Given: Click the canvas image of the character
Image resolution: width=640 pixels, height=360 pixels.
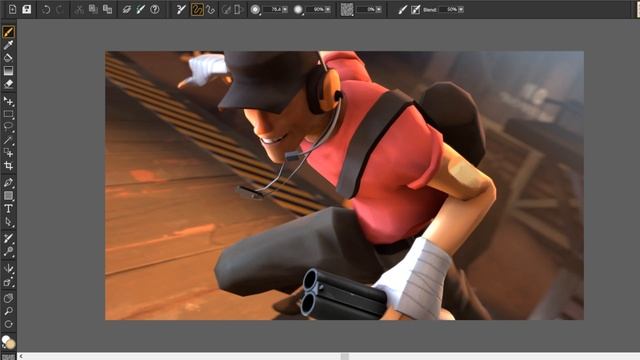Looking at the screenshot, I should [344, 185].
